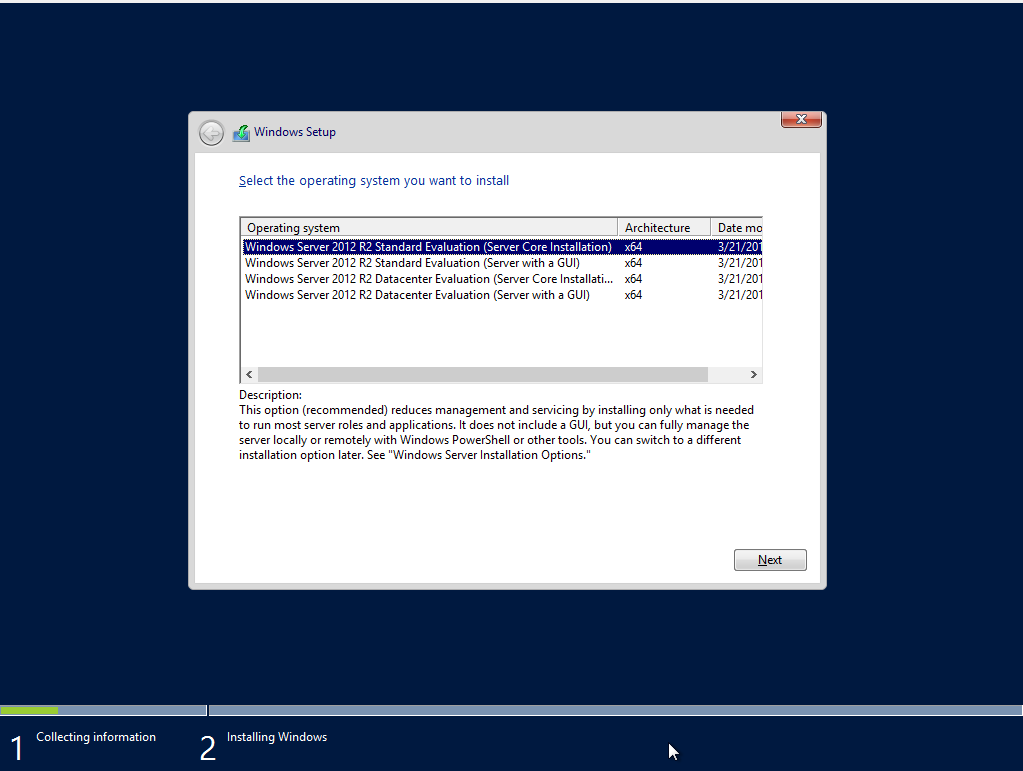This screenshot has height=771, width=1023.
Task: Click the Date modified column header
Action: tap(737, 228)
